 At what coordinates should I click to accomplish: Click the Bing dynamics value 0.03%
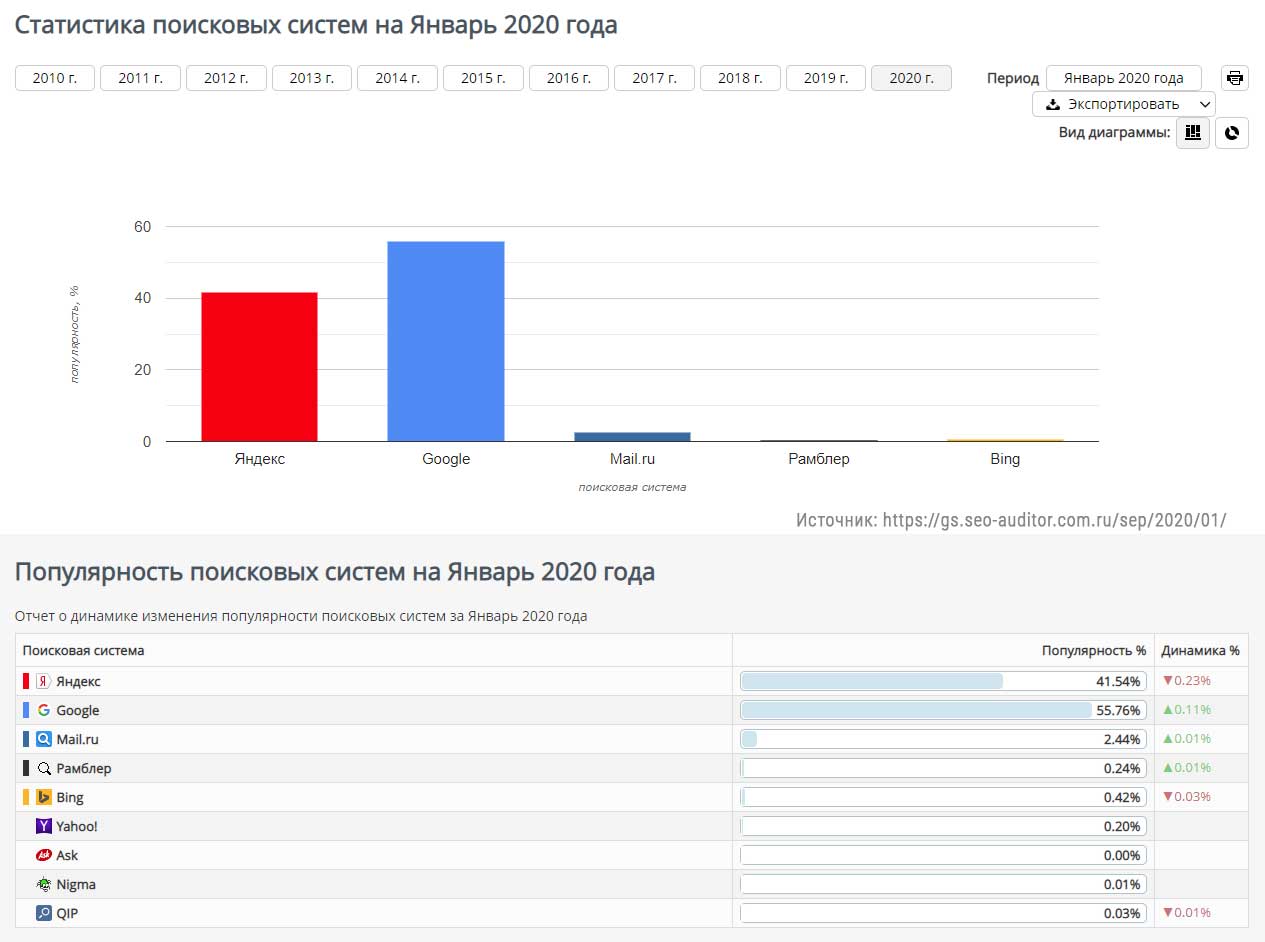(1186, 797)
